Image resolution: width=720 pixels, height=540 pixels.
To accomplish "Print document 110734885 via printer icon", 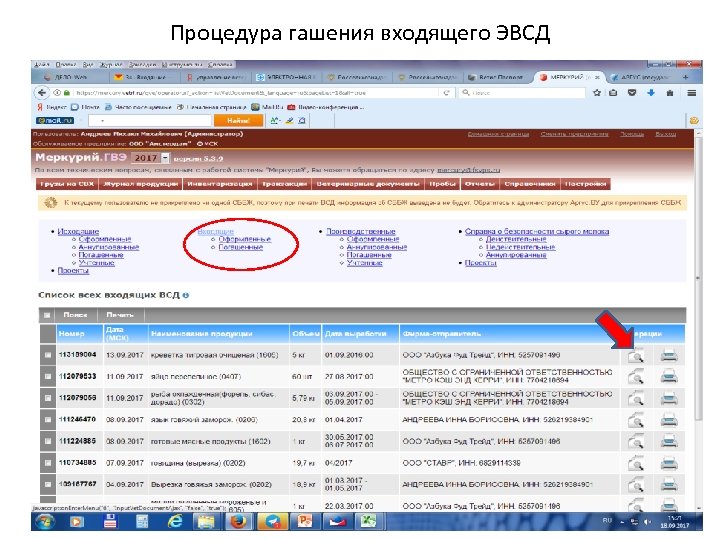I will pyautogui.click(x=669, y=463).
